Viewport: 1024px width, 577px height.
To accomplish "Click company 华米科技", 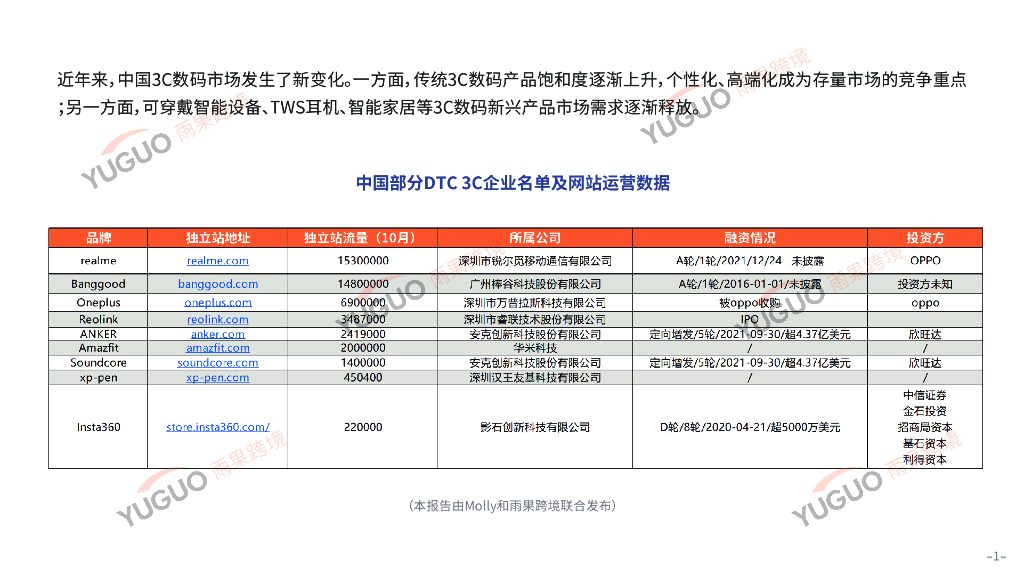I will [535, 348].
